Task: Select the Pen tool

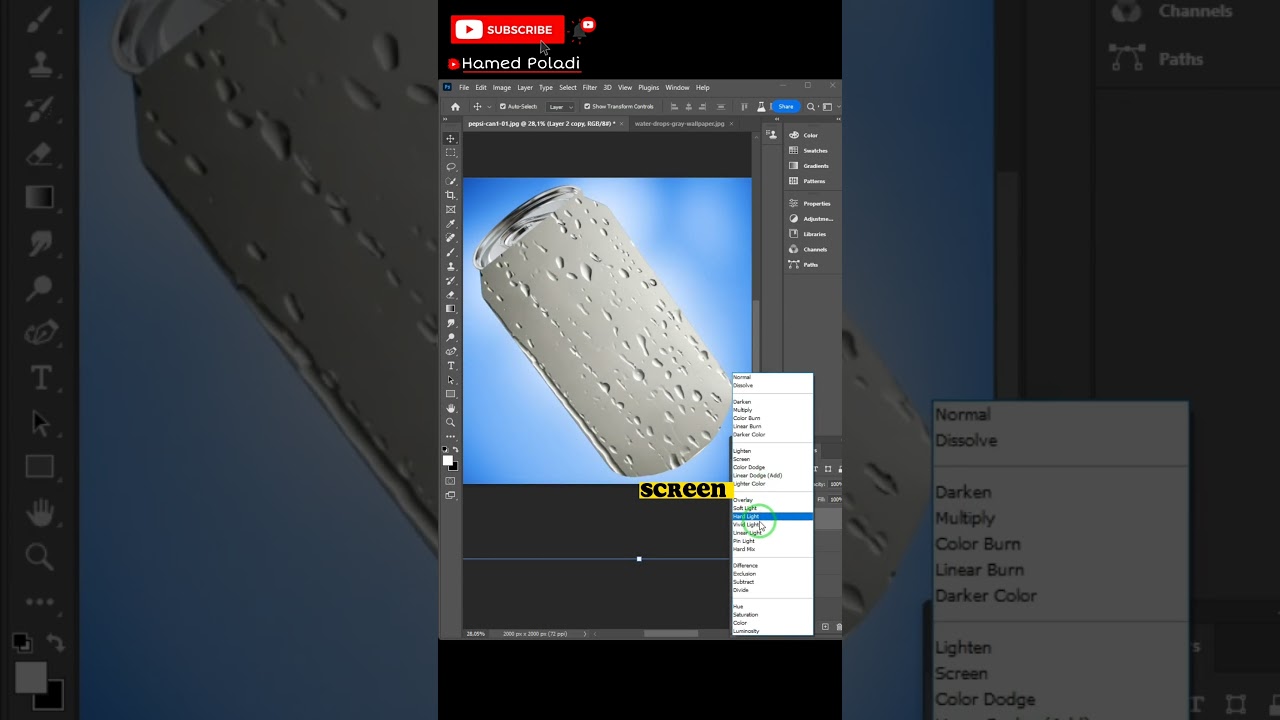Action: (451, 351)
